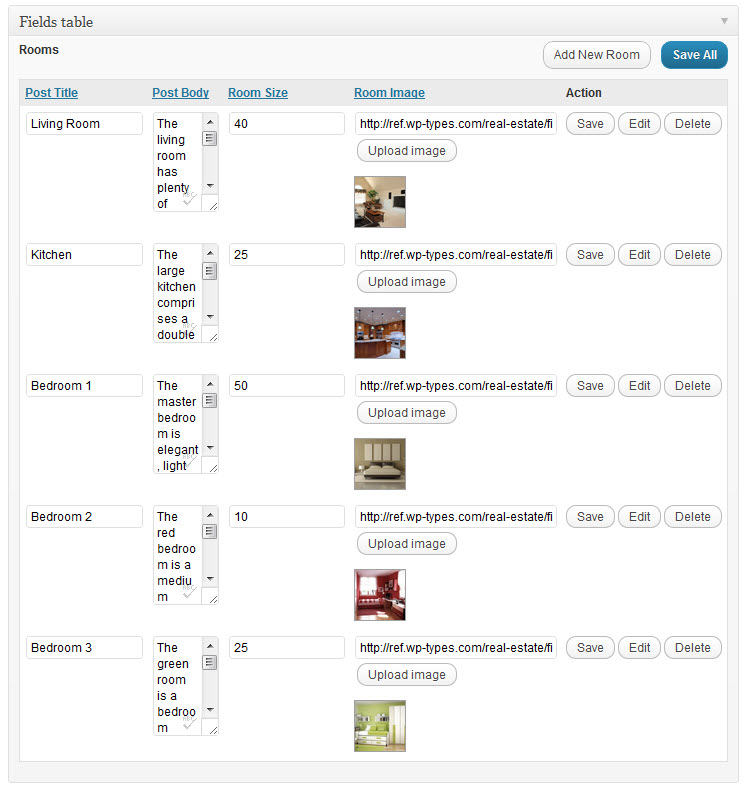The width and height of the screenshot is (749, 793).
Task: Click the Kitchen image URL field
Action: (x=456, y=254)
